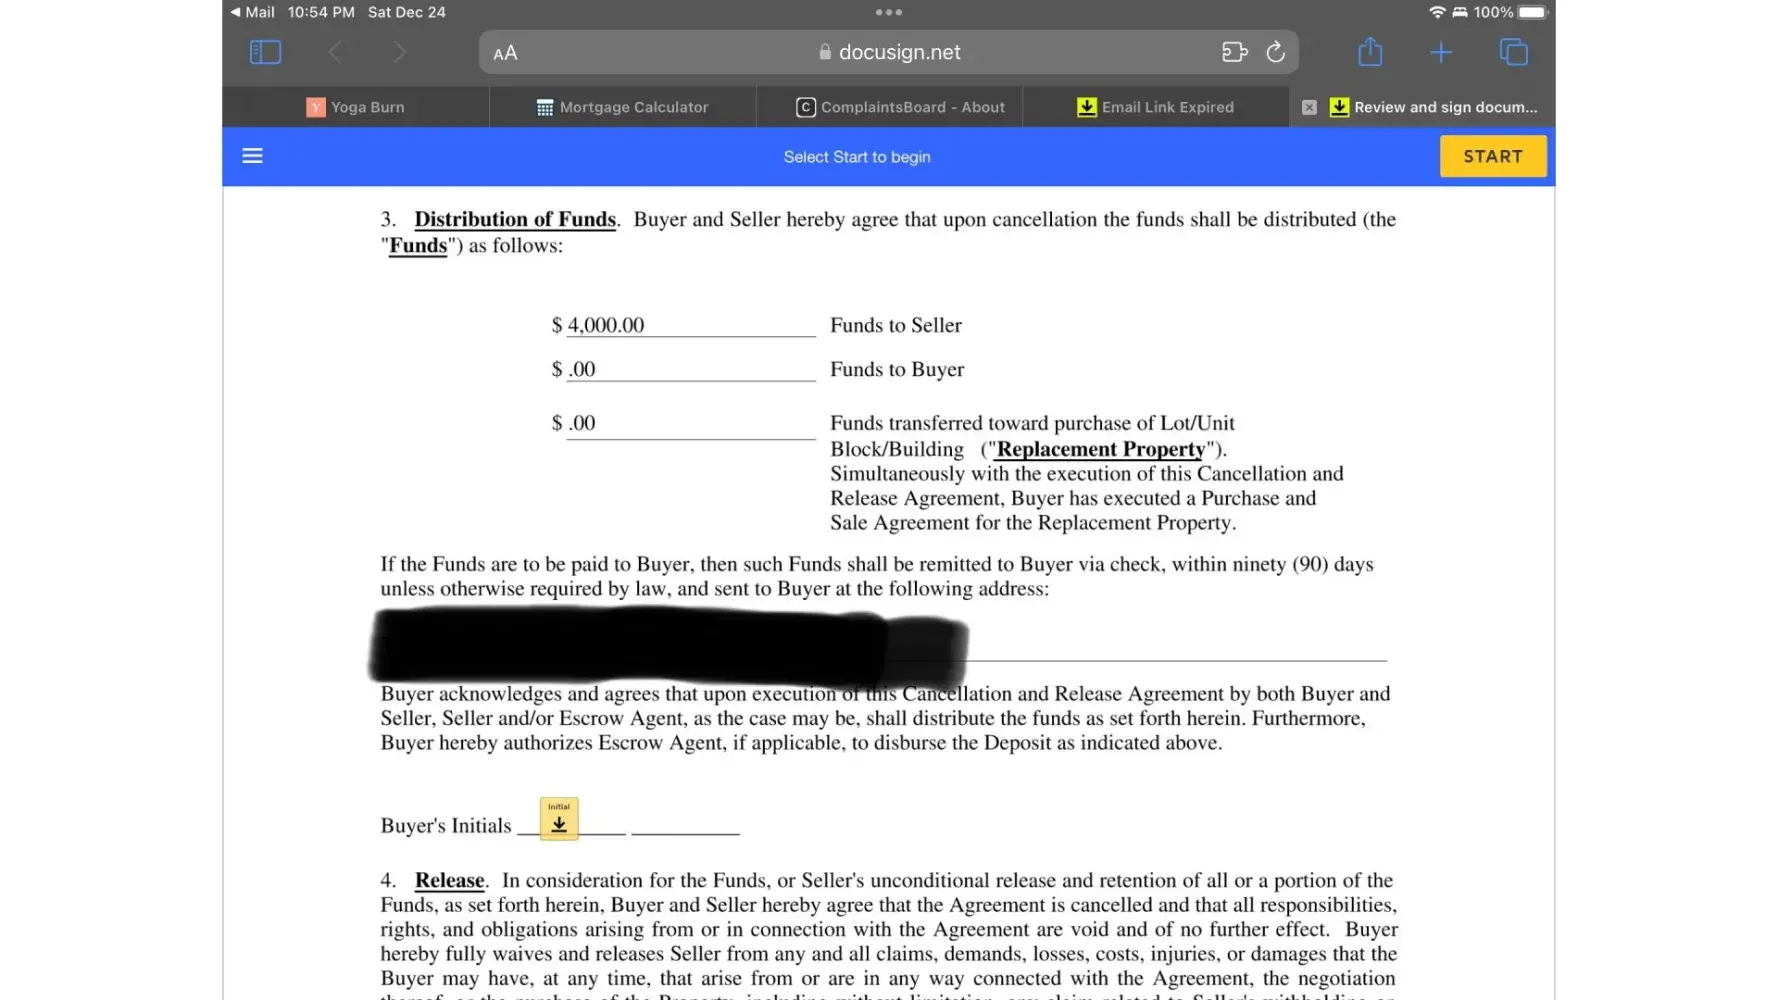Click the Distribution of Funds heading
This screenshot has height=1000, width=1778.
515,219
